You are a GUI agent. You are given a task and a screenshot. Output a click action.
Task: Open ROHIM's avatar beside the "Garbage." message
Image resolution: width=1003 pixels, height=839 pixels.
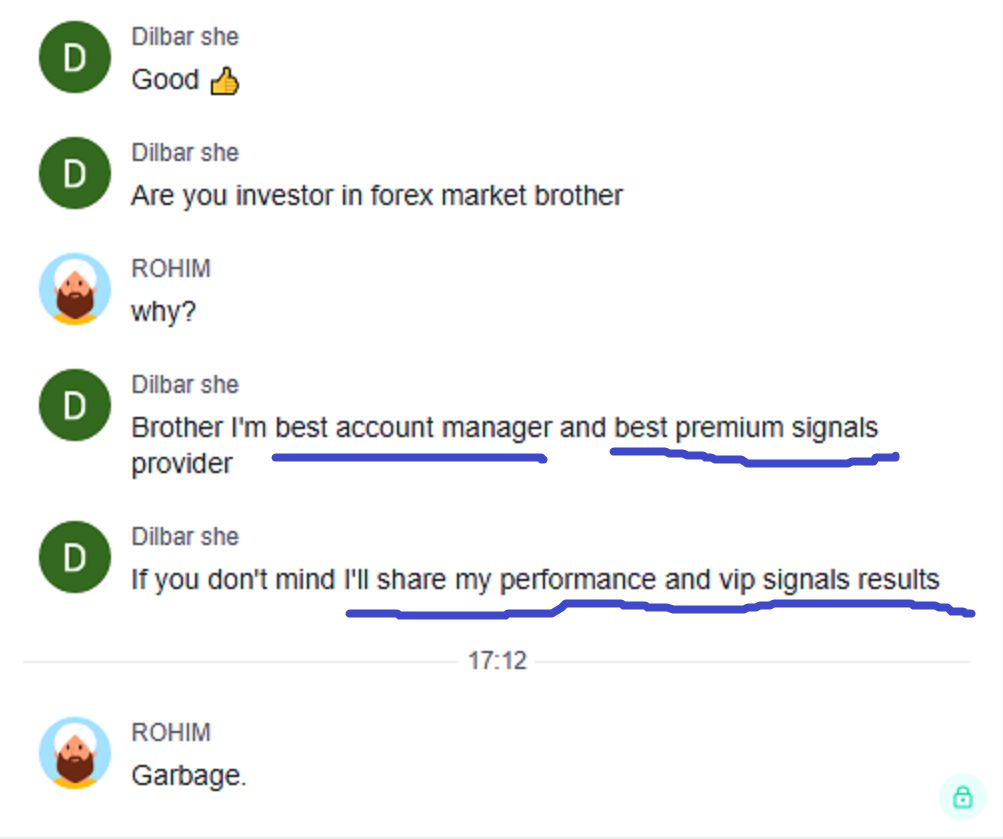tap(74, 752)
